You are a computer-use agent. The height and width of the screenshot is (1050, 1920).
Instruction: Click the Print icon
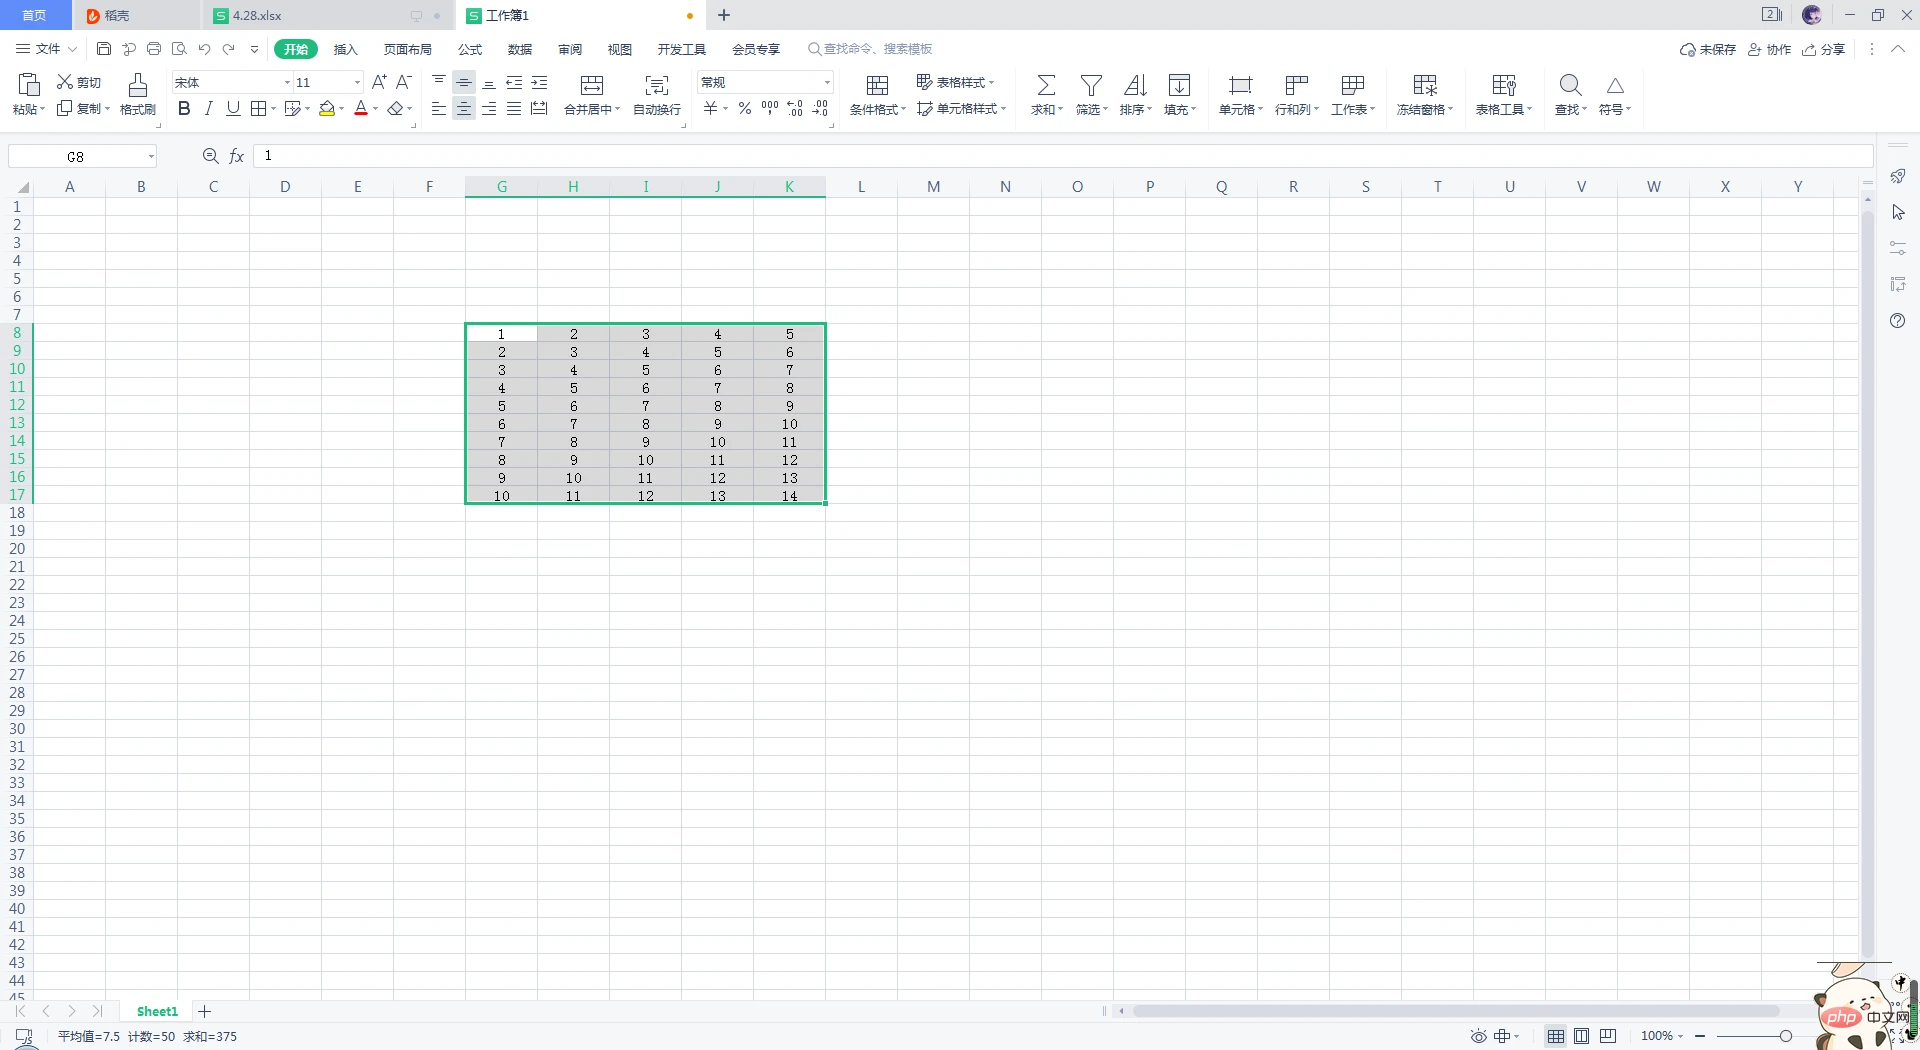(x=154, y=48)
